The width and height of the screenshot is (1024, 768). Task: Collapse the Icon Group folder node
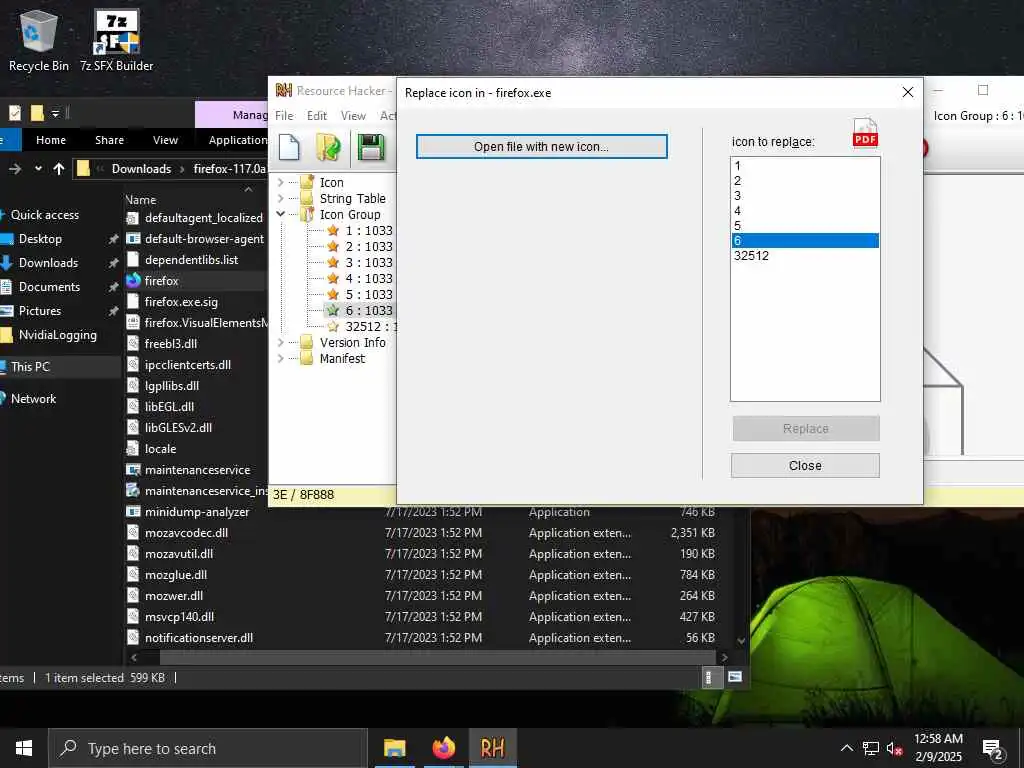pyautogui.click(x=281, y=214)
